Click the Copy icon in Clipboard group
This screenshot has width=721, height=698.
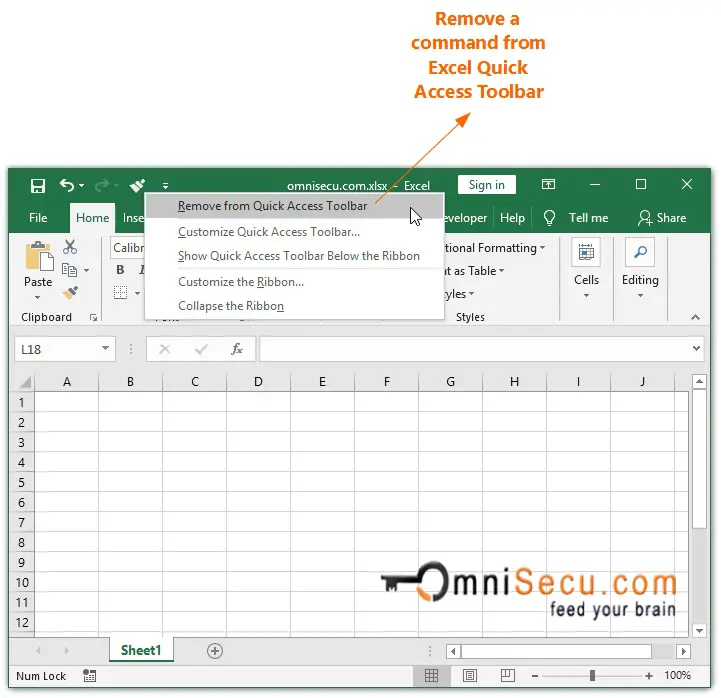[x=69, y=270]
